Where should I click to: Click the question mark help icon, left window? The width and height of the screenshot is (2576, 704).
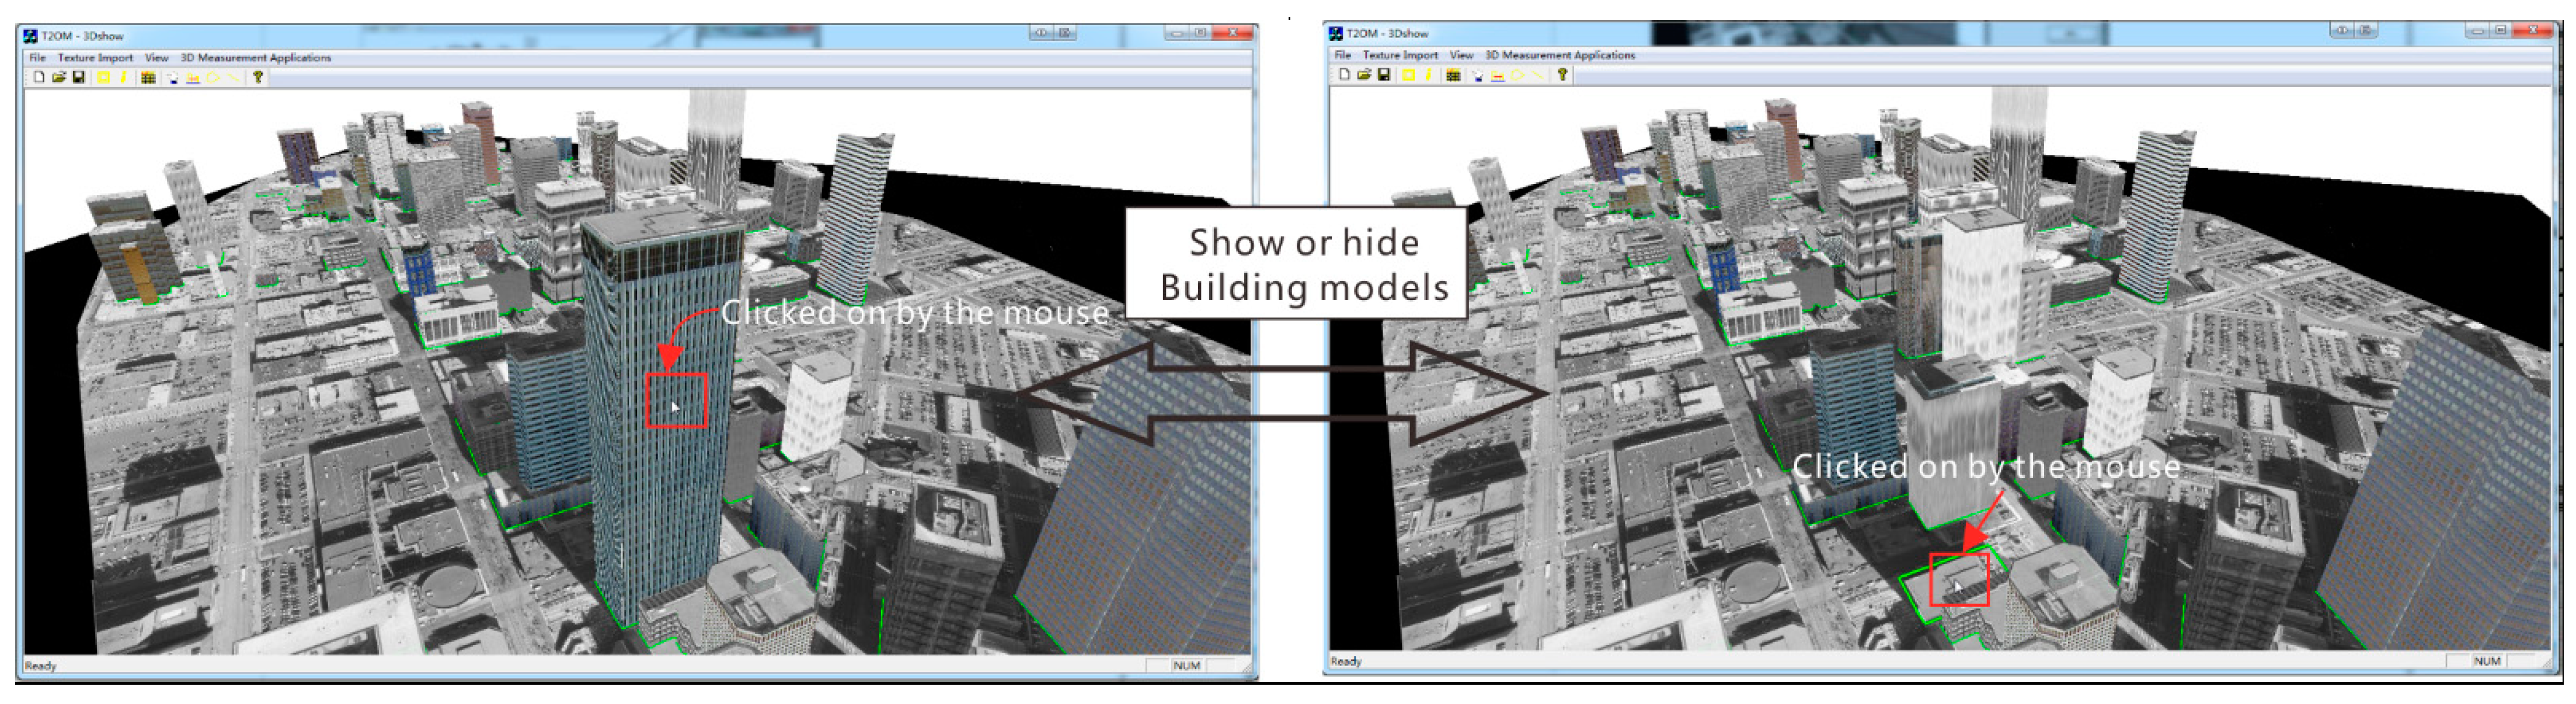pyautogui.click(x=258, y=77)
